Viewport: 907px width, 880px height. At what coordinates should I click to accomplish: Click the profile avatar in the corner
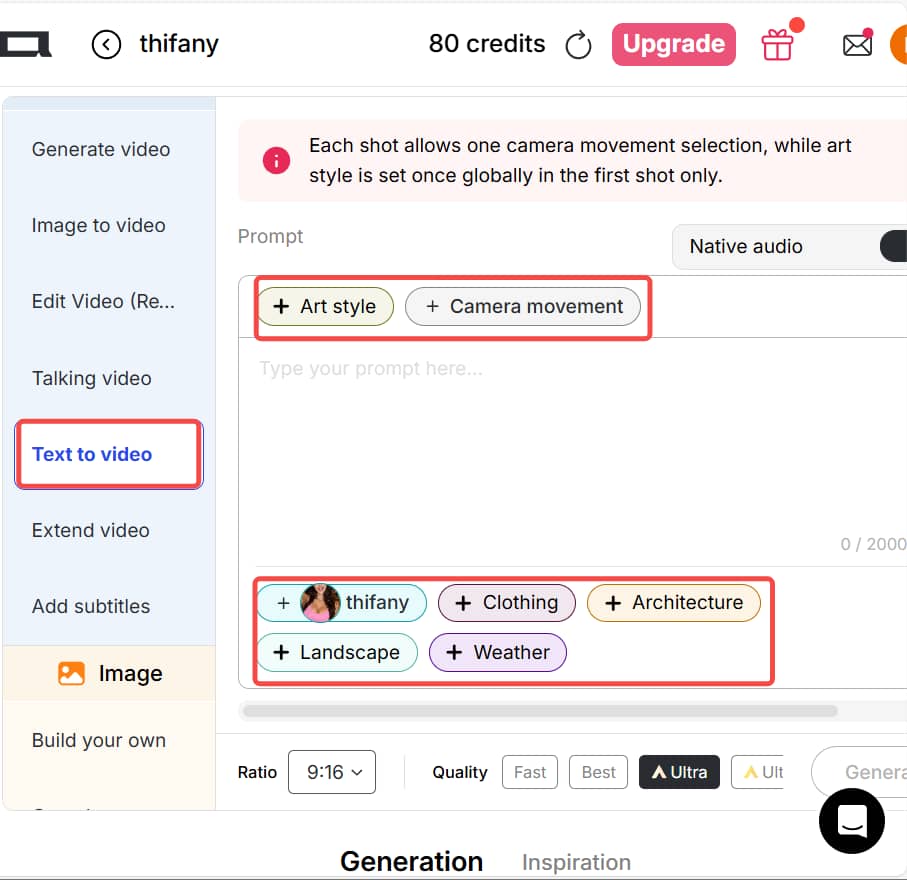(x=899, y=44)
